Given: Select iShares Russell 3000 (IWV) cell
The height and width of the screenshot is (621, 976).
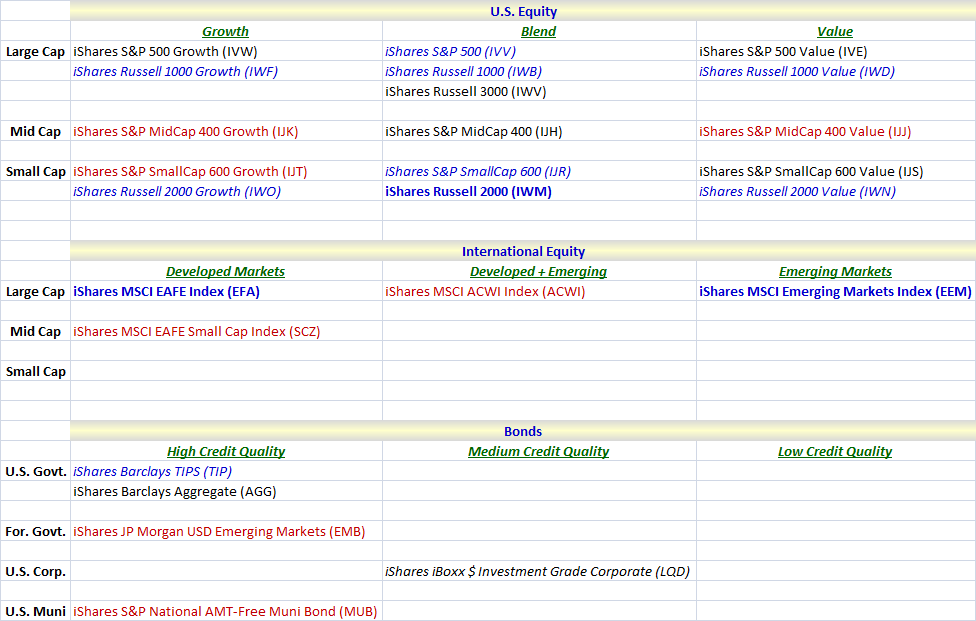Looking at the screenshot, I should [539, 91].
